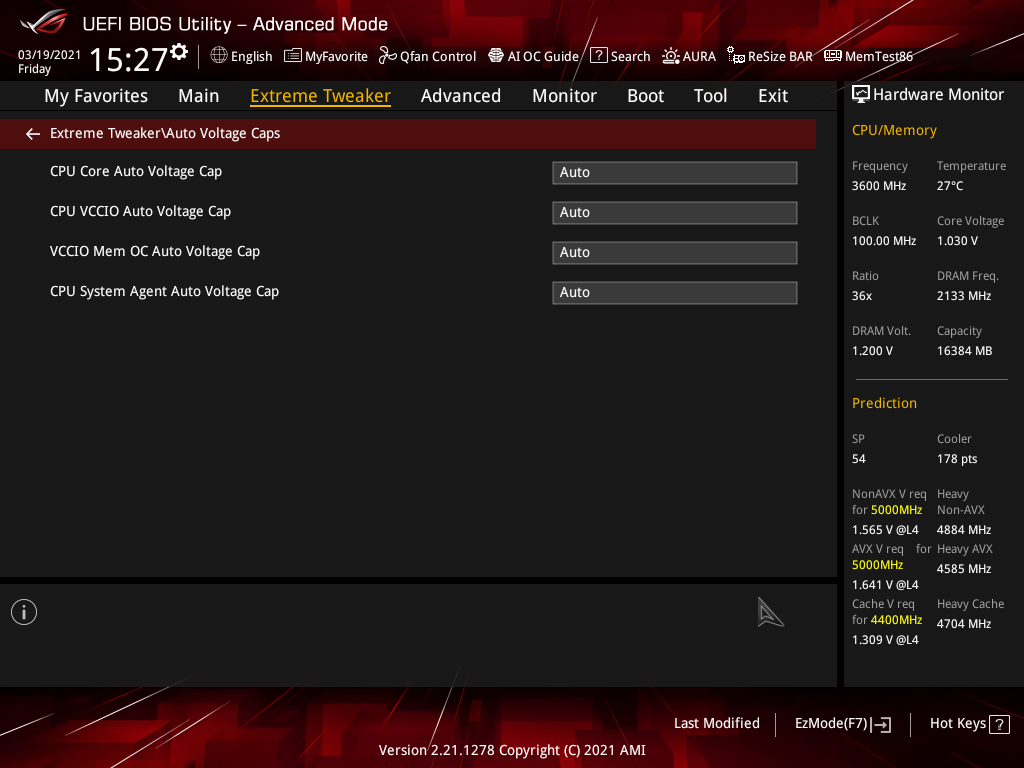The width and height of the screenshot is (1024, 768).
Task: Click the 03/19/2021 date text
Action: (x=49, y=55)
